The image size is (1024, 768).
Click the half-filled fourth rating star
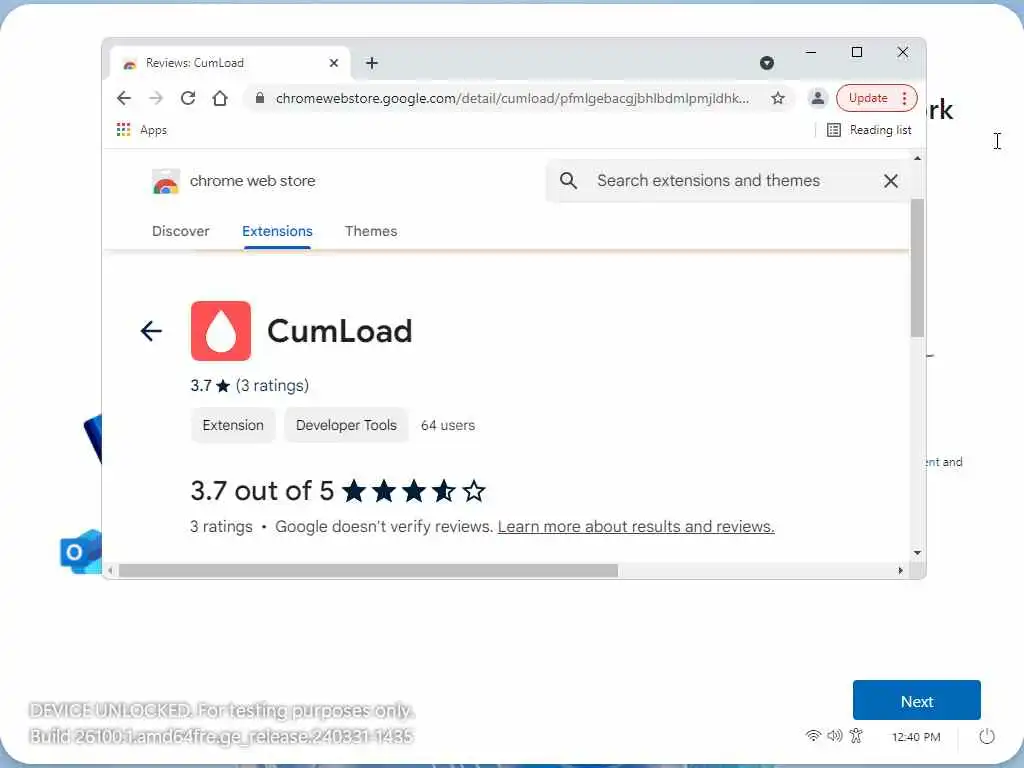click(444, 491)
